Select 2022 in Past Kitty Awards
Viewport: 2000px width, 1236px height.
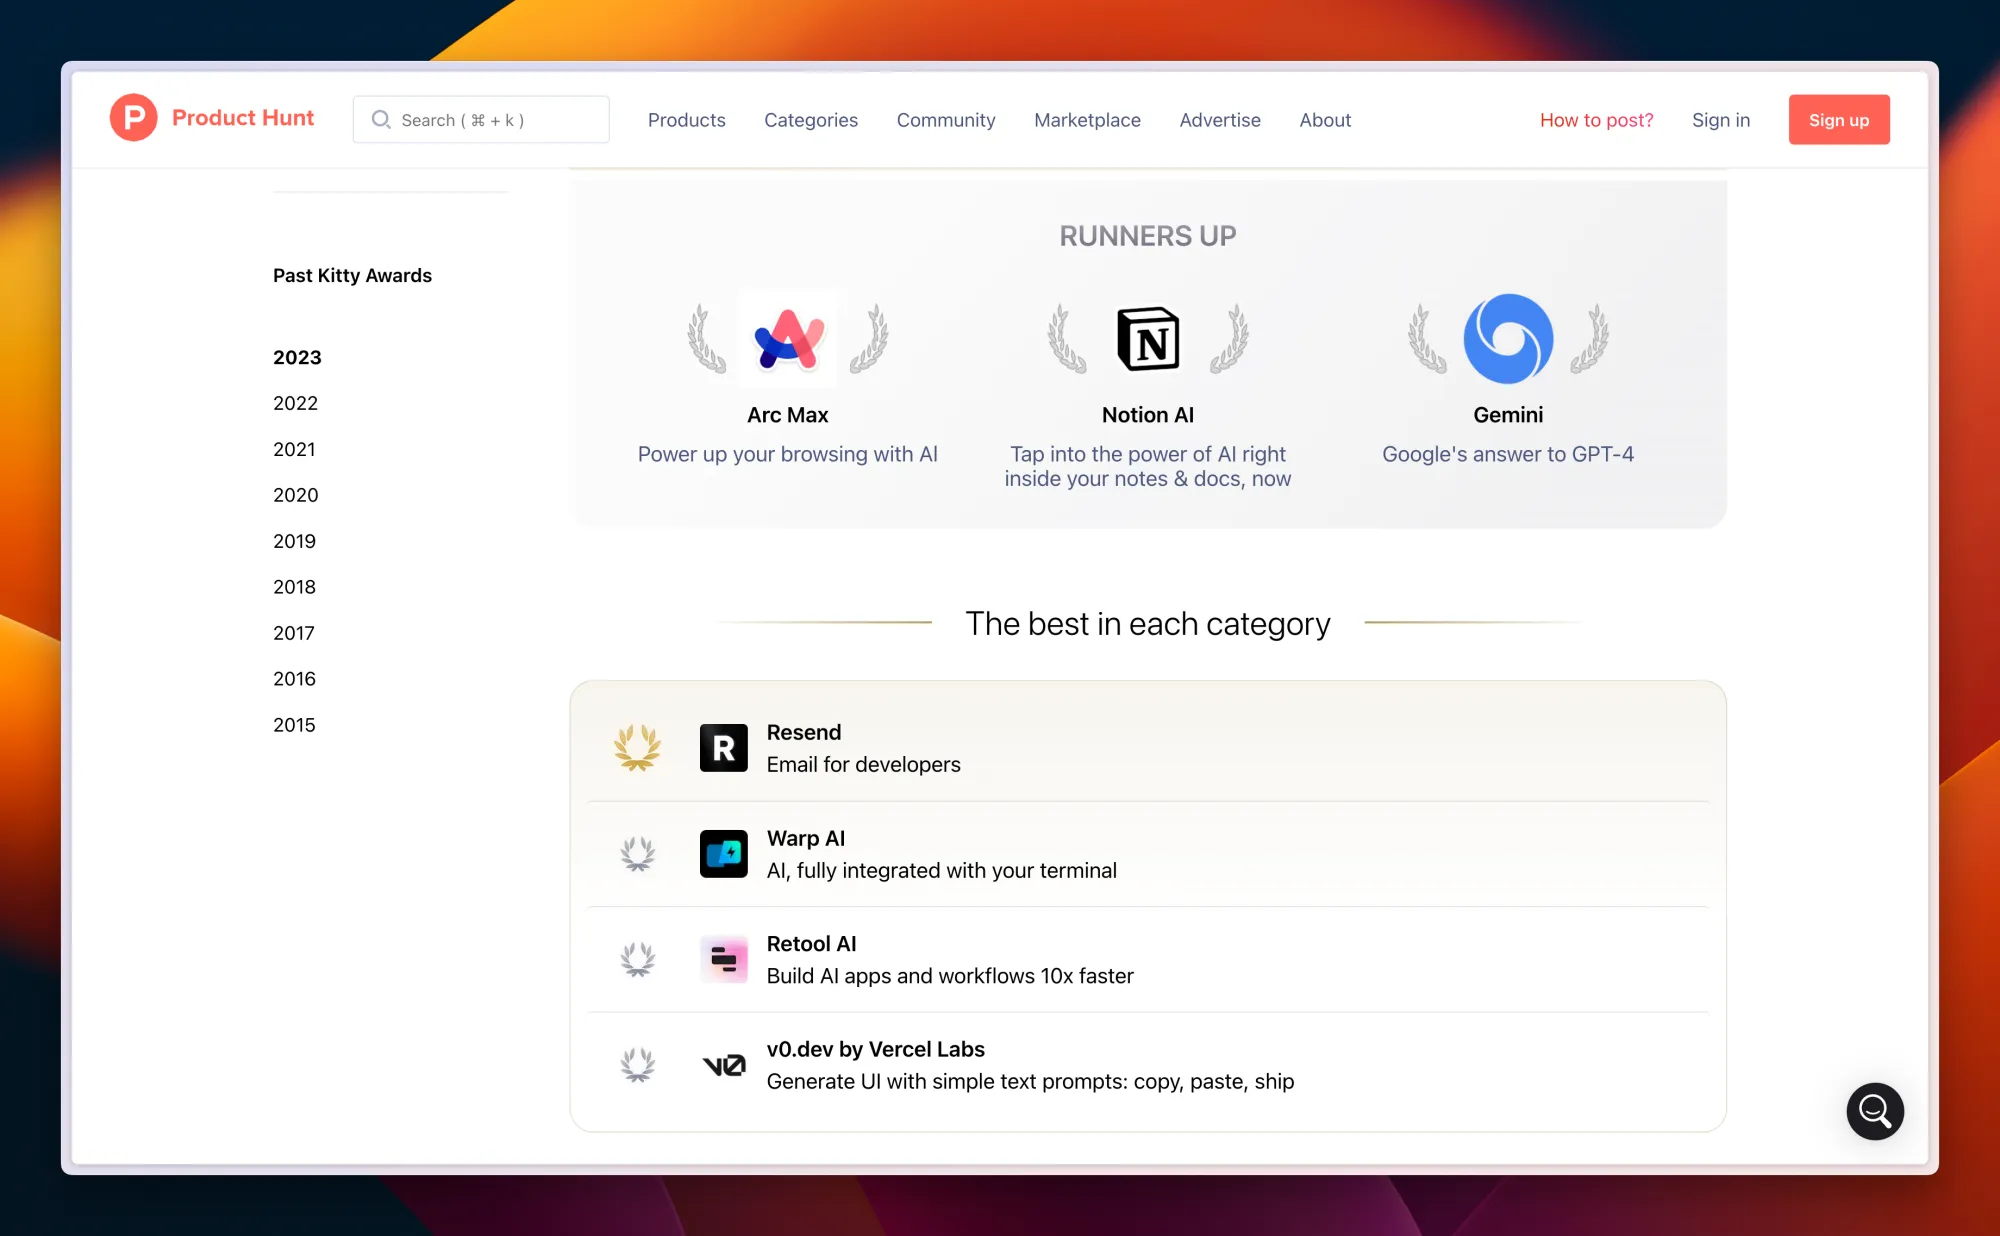tap(295, 403)
